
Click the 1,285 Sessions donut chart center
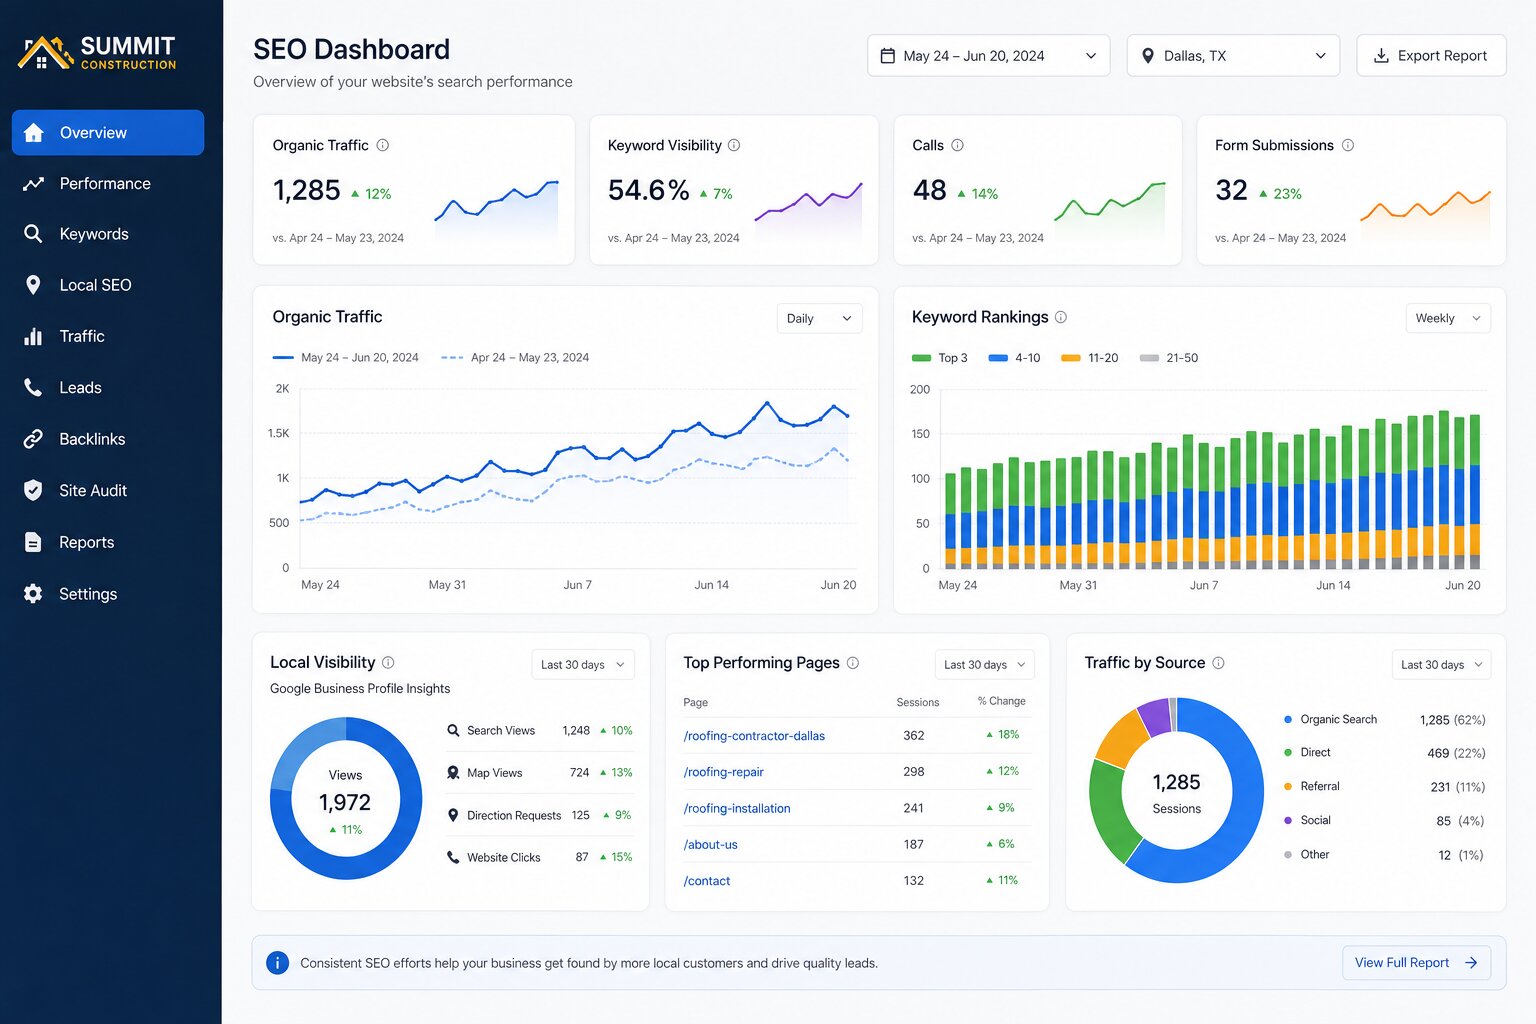(1176, 793)
